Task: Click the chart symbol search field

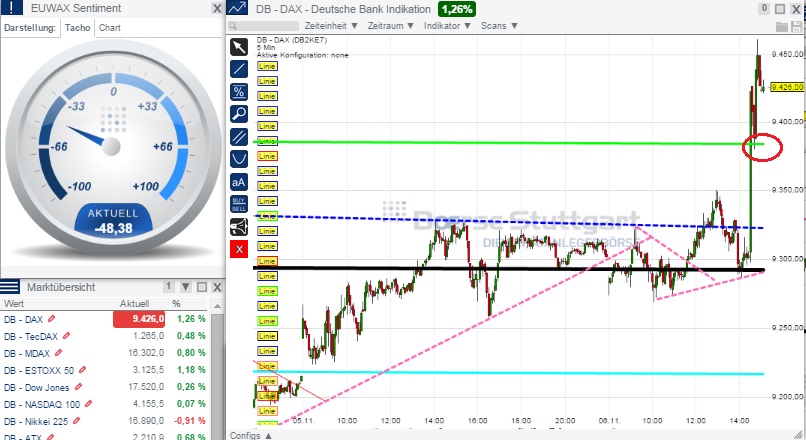Action: 264,26
